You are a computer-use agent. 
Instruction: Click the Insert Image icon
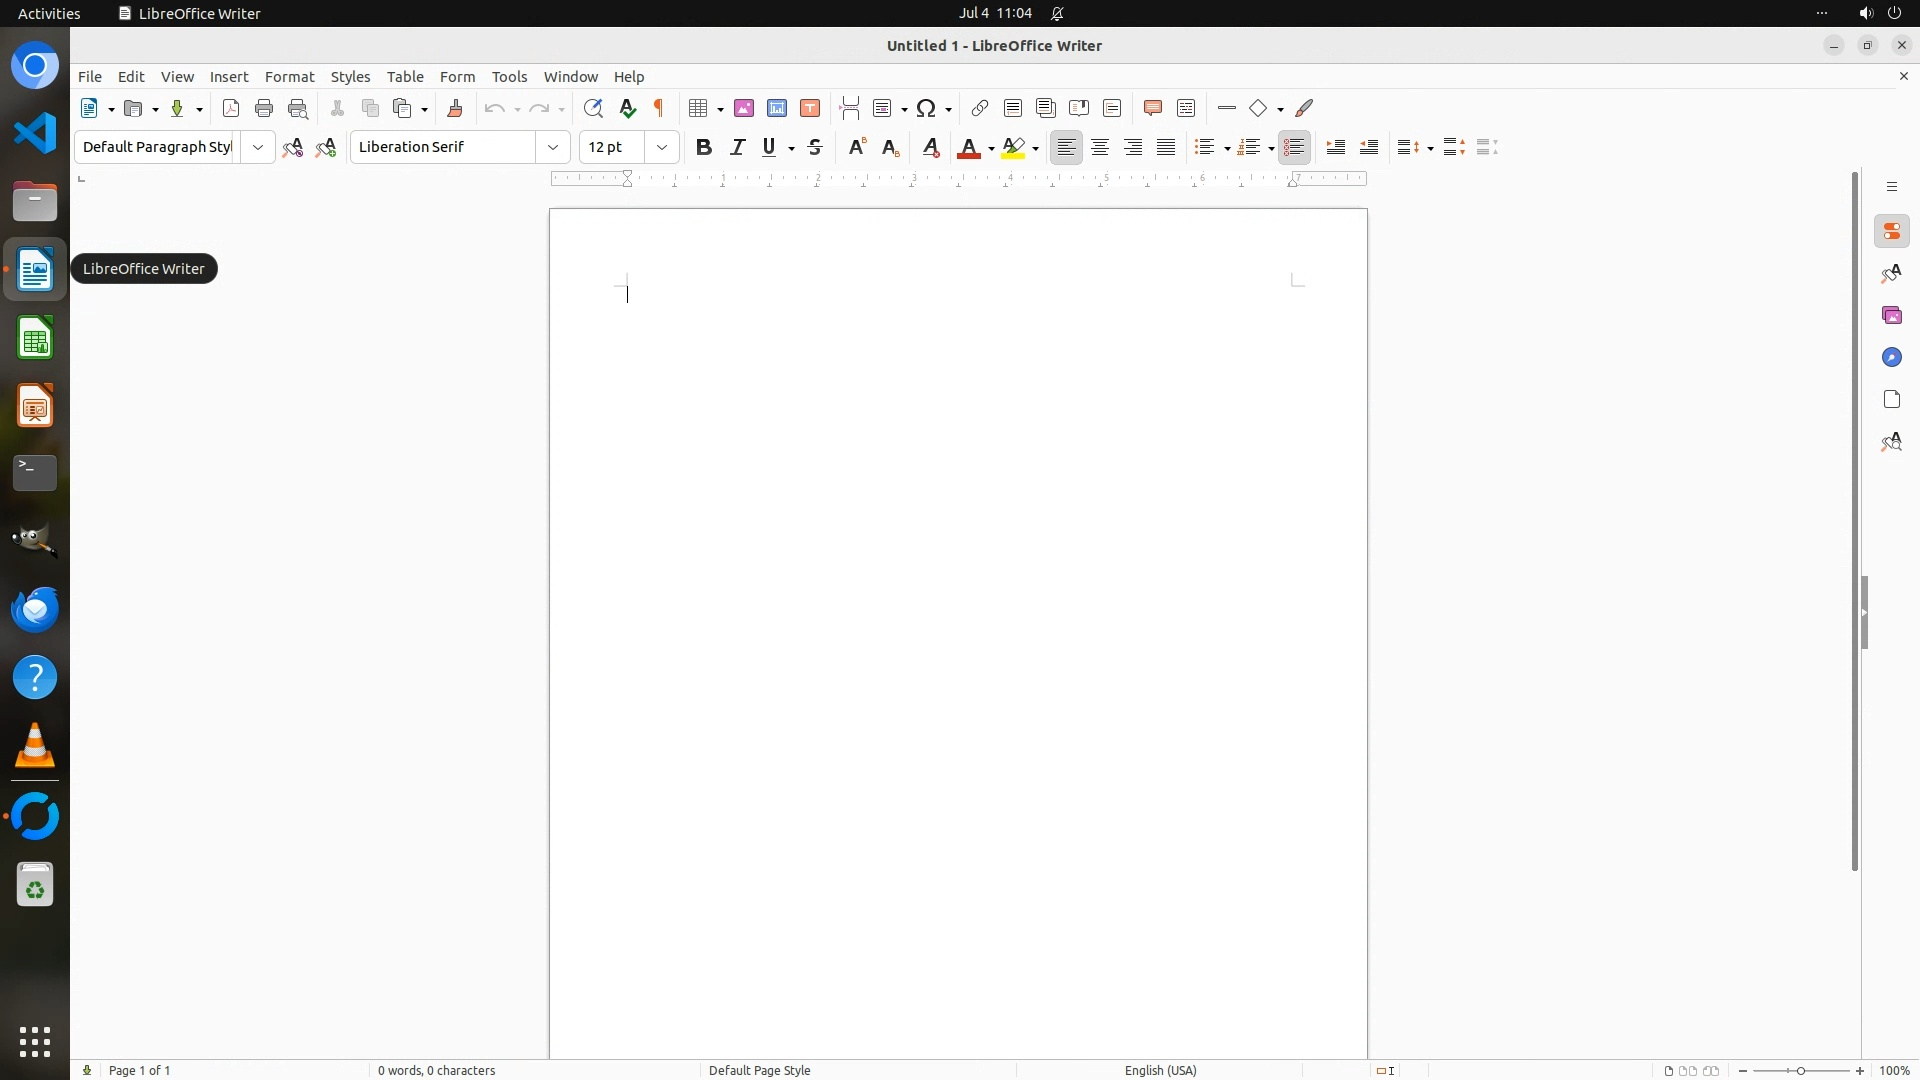point(744,108)
